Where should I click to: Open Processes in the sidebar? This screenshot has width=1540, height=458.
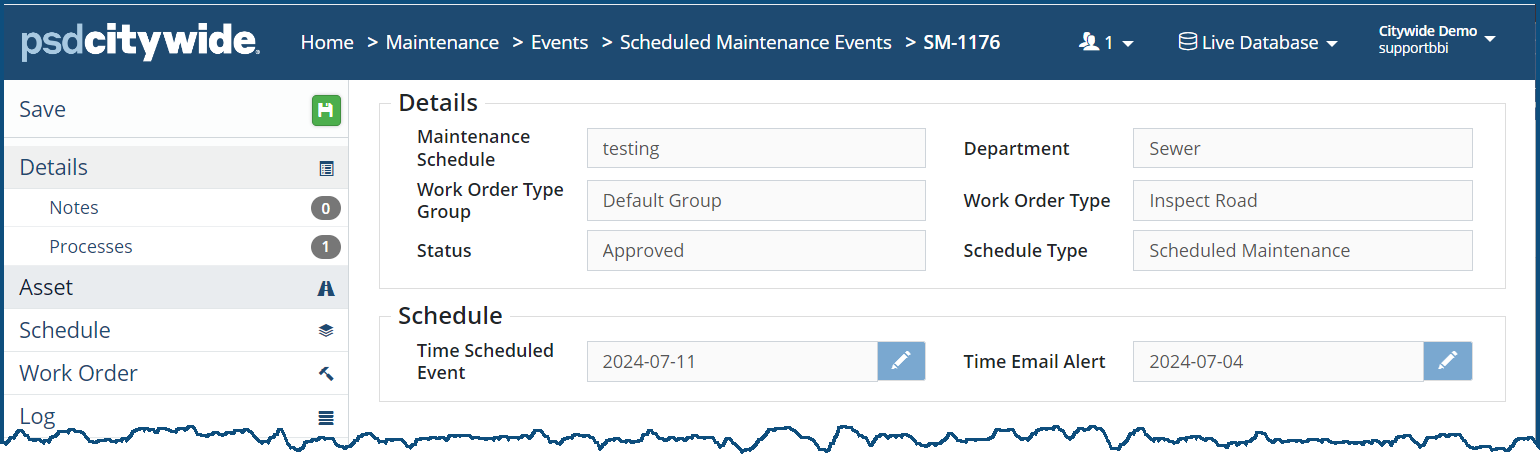point(91,246)
